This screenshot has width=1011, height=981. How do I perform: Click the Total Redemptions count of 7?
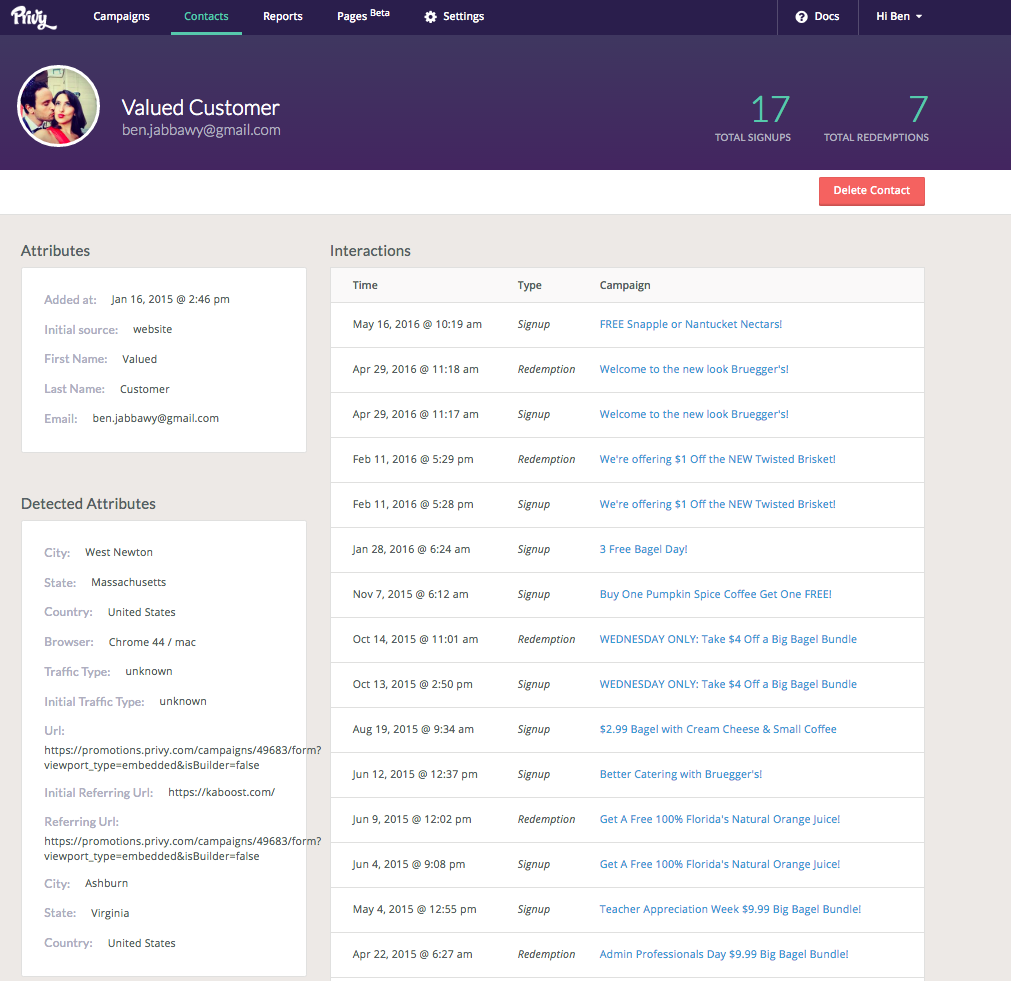pos(917,109)
